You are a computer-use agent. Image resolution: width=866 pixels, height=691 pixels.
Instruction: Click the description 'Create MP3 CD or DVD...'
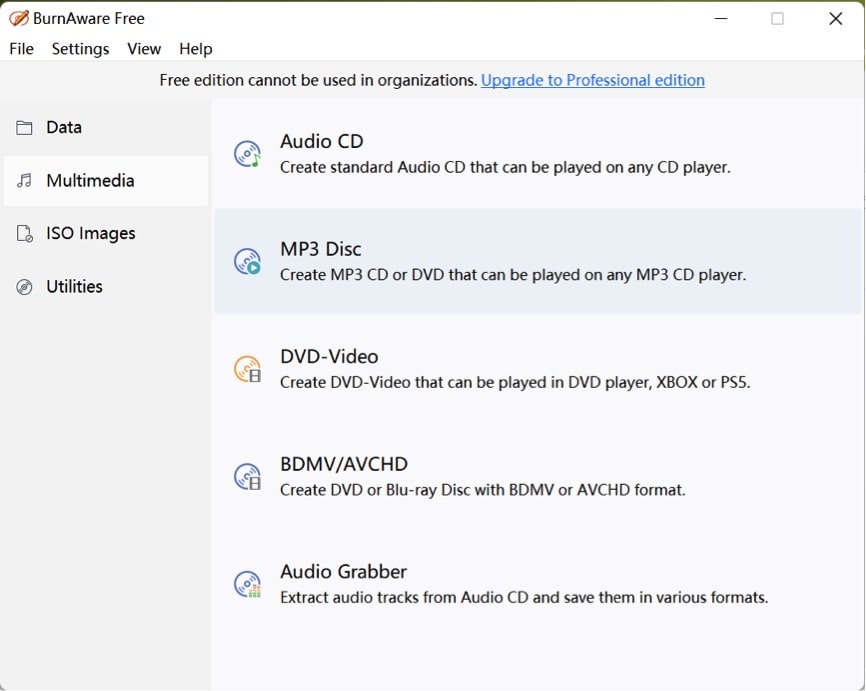pyautogui.click(x=513, y=275)
